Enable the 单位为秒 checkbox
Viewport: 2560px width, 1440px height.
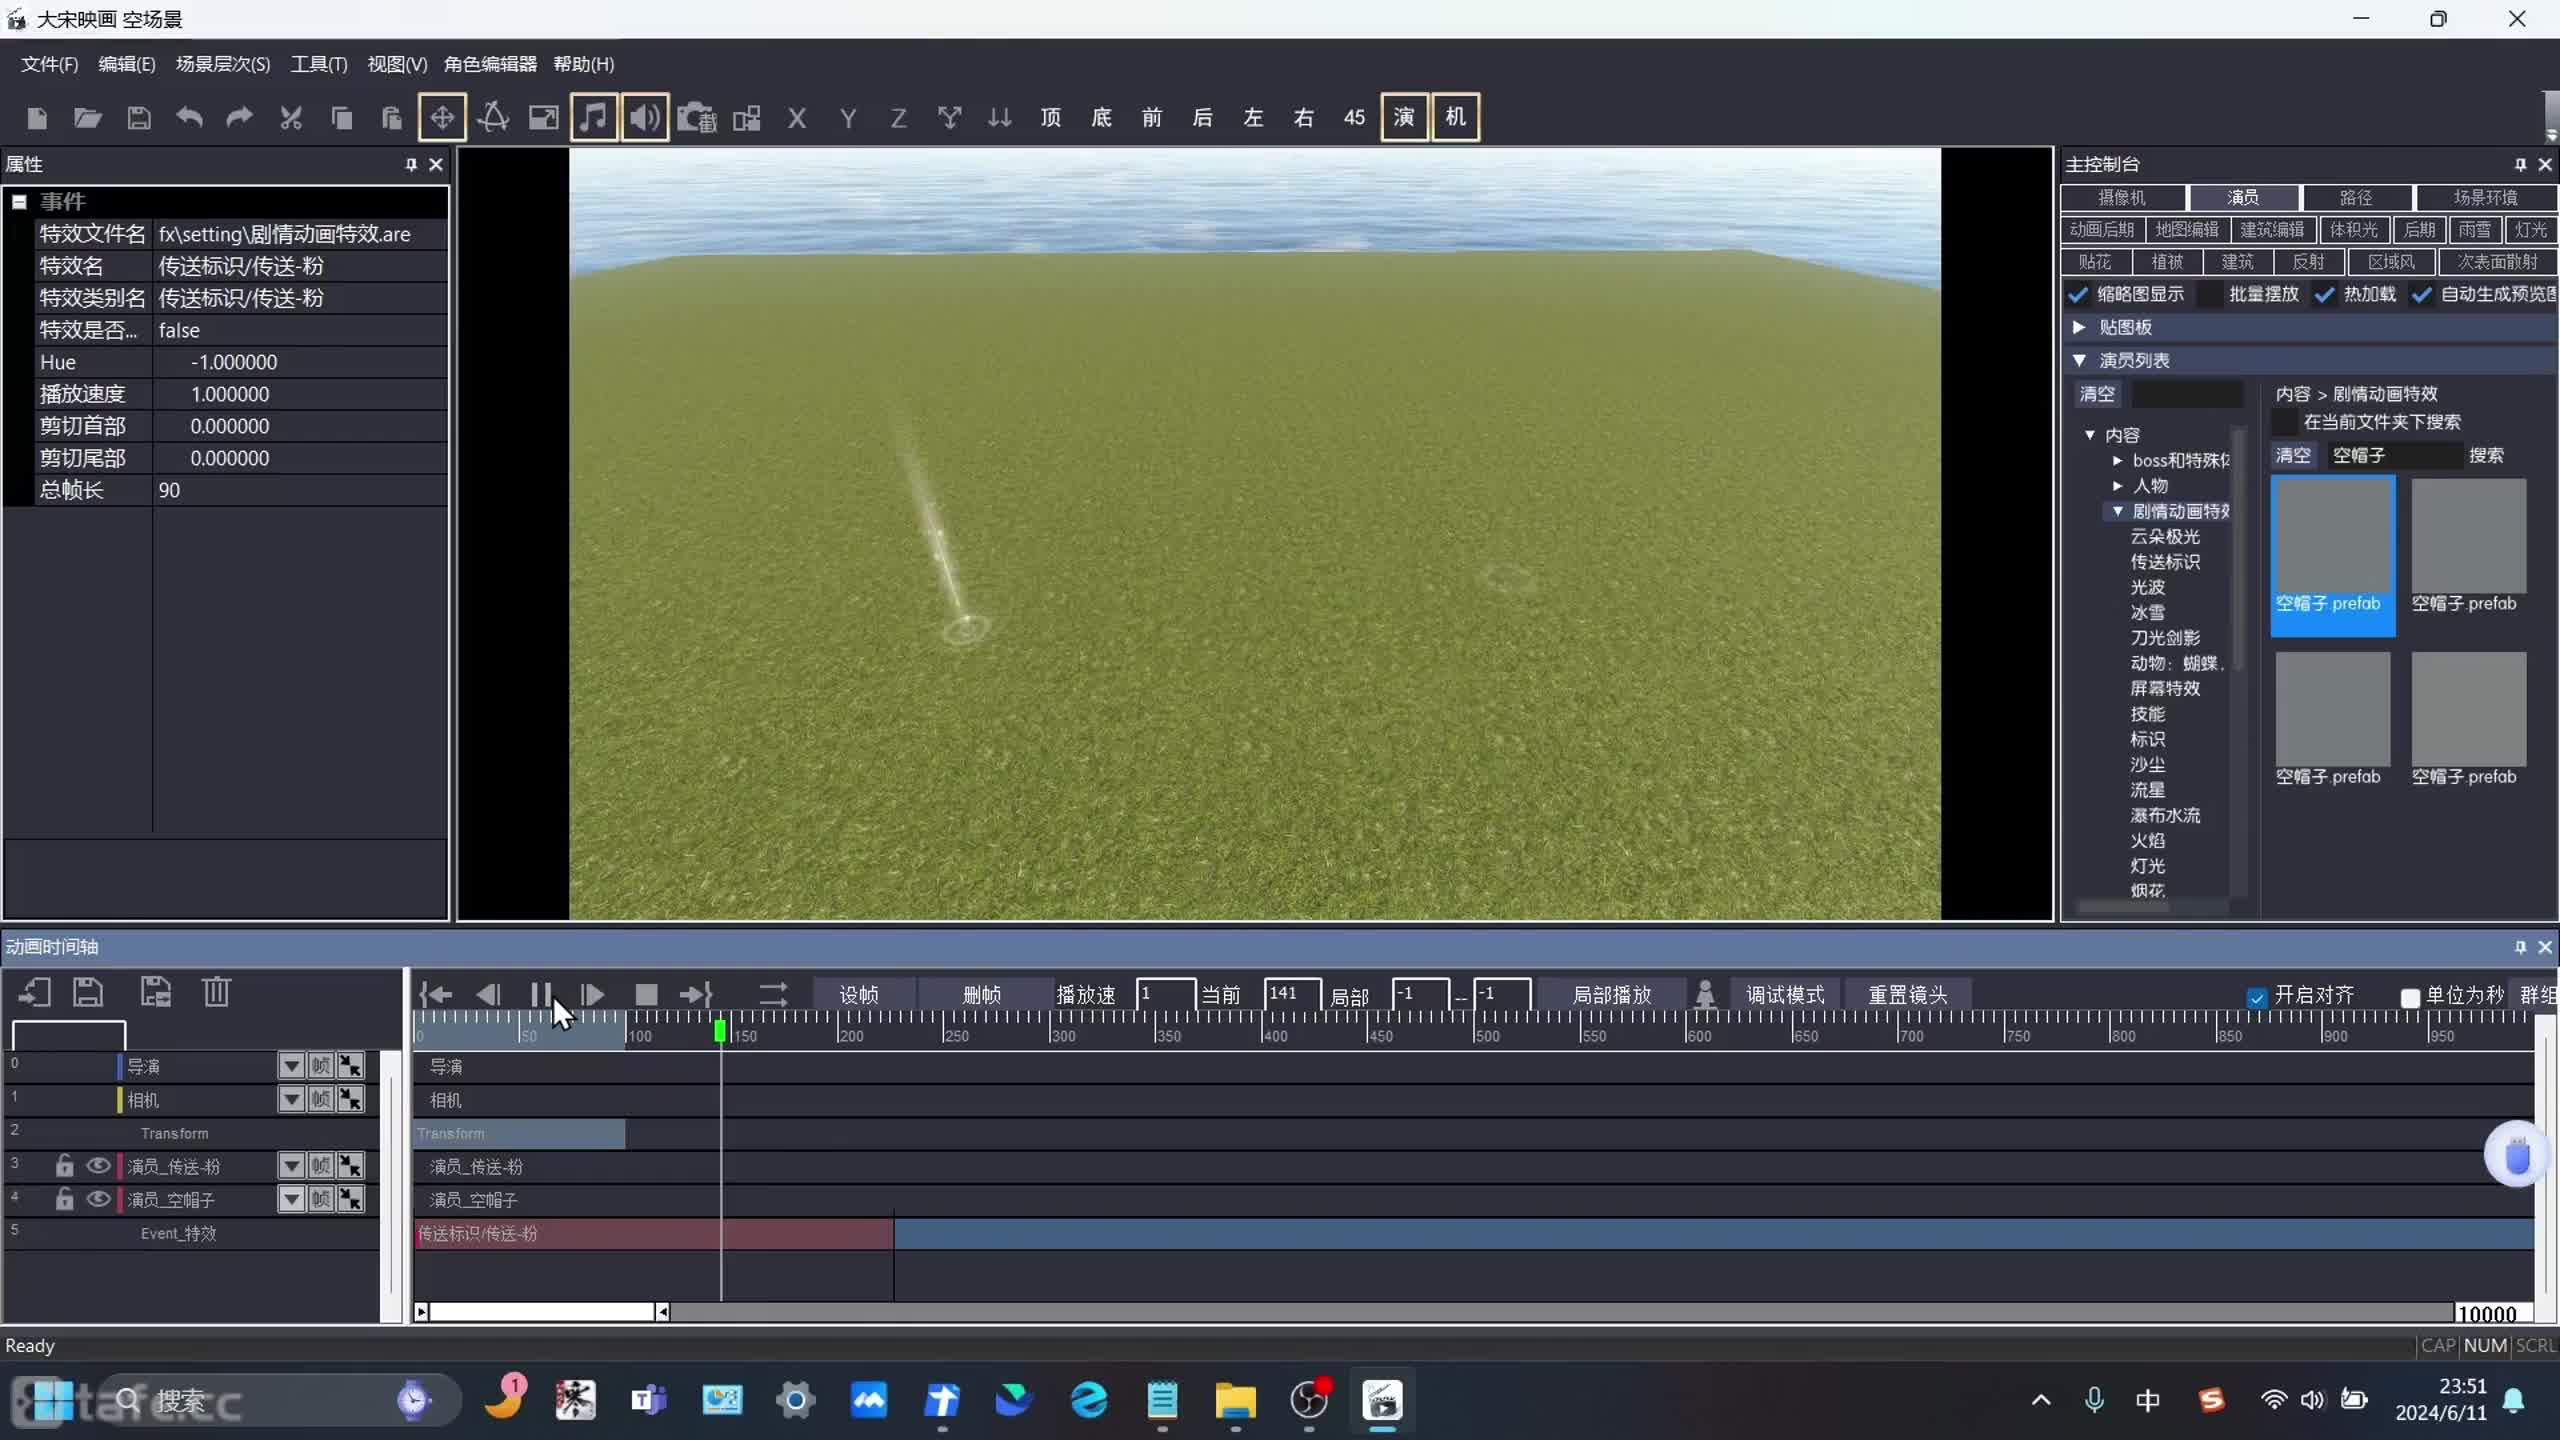[2410, 997]
